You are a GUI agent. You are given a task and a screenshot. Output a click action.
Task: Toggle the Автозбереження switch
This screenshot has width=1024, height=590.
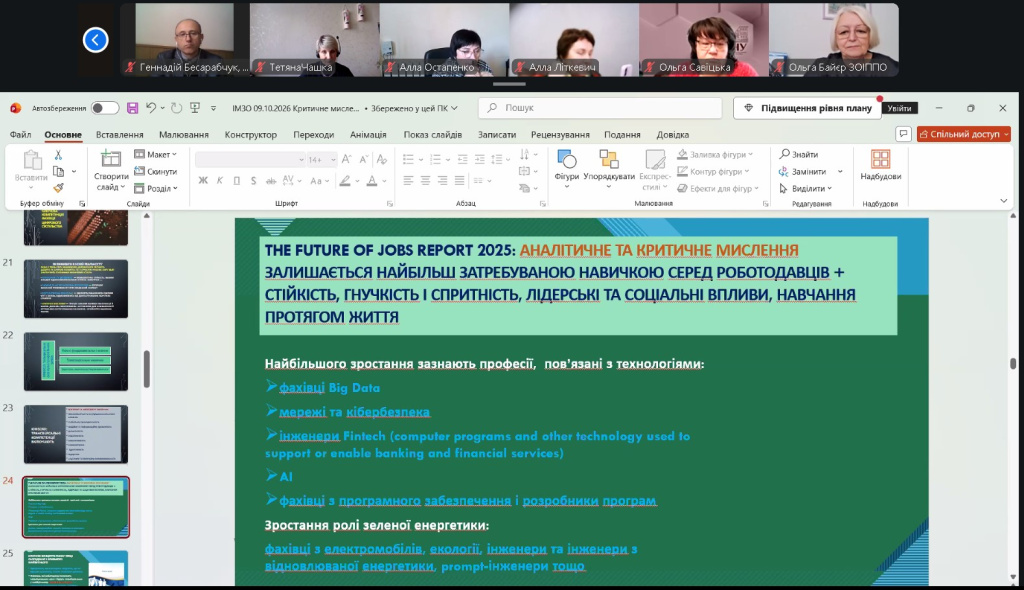click(104, 108)
